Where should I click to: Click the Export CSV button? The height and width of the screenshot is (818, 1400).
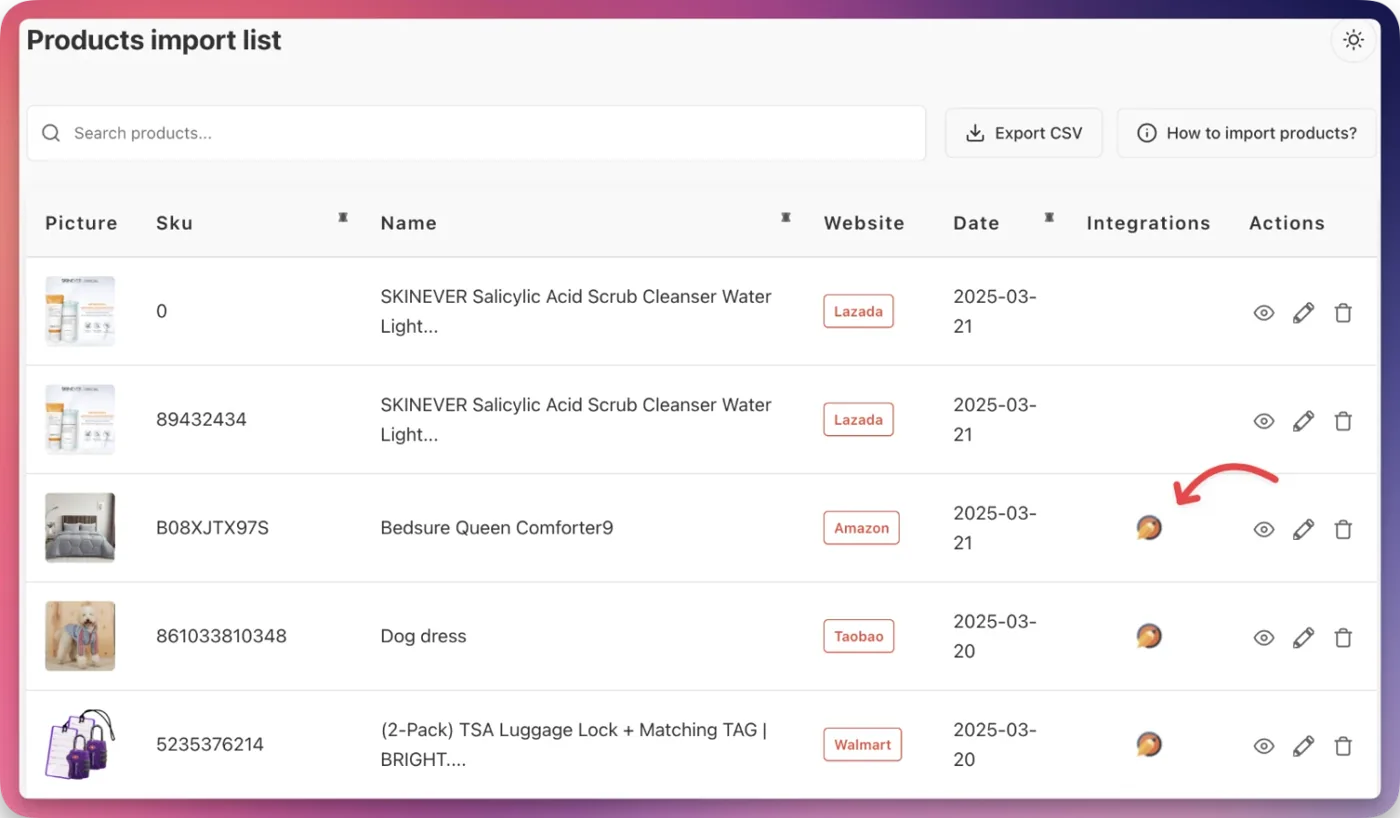pyautogui.click(x=1024, y=133)
